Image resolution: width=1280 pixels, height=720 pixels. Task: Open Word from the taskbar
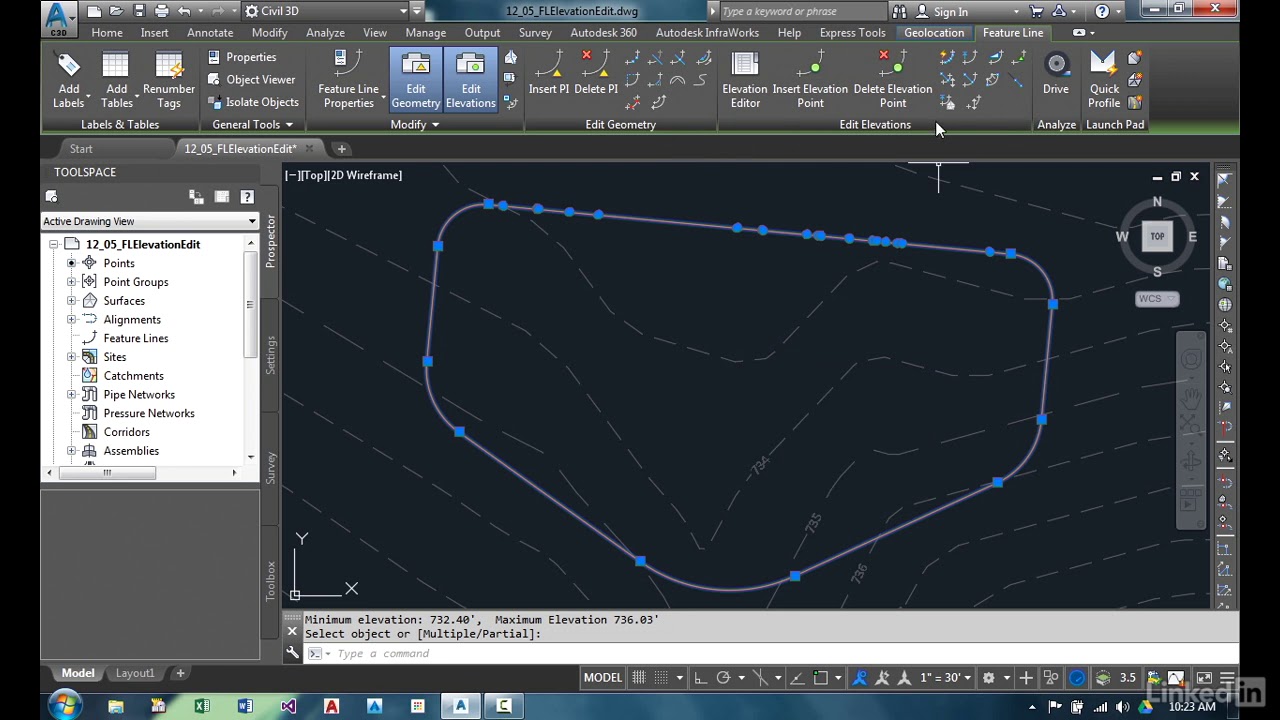click(x=245, y=706)
